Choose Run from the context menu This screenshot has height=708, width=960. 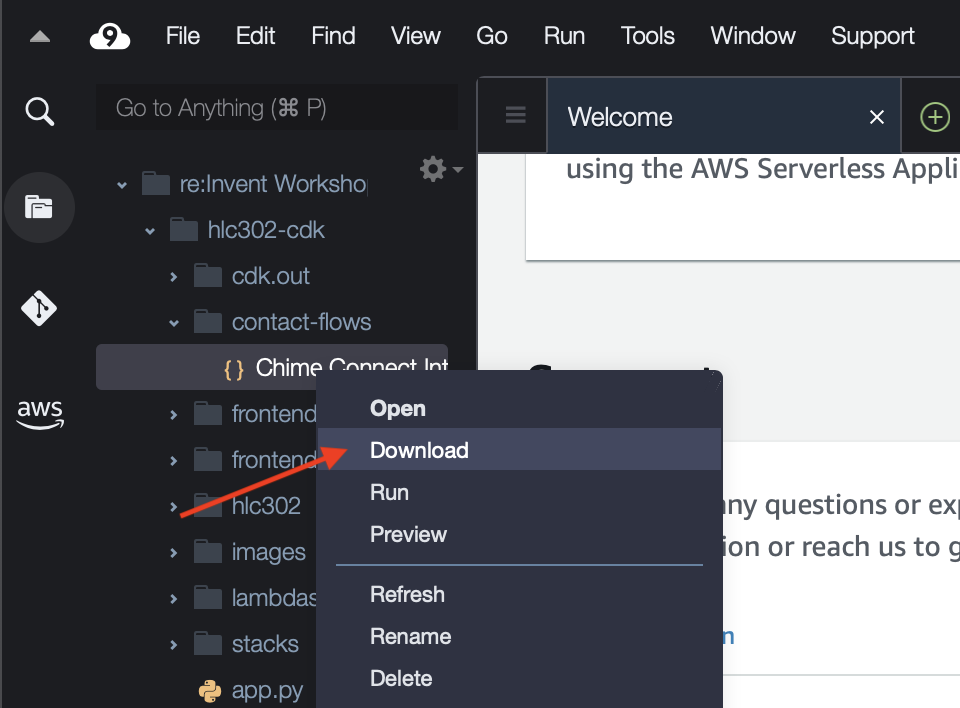(x=519, y=492)
